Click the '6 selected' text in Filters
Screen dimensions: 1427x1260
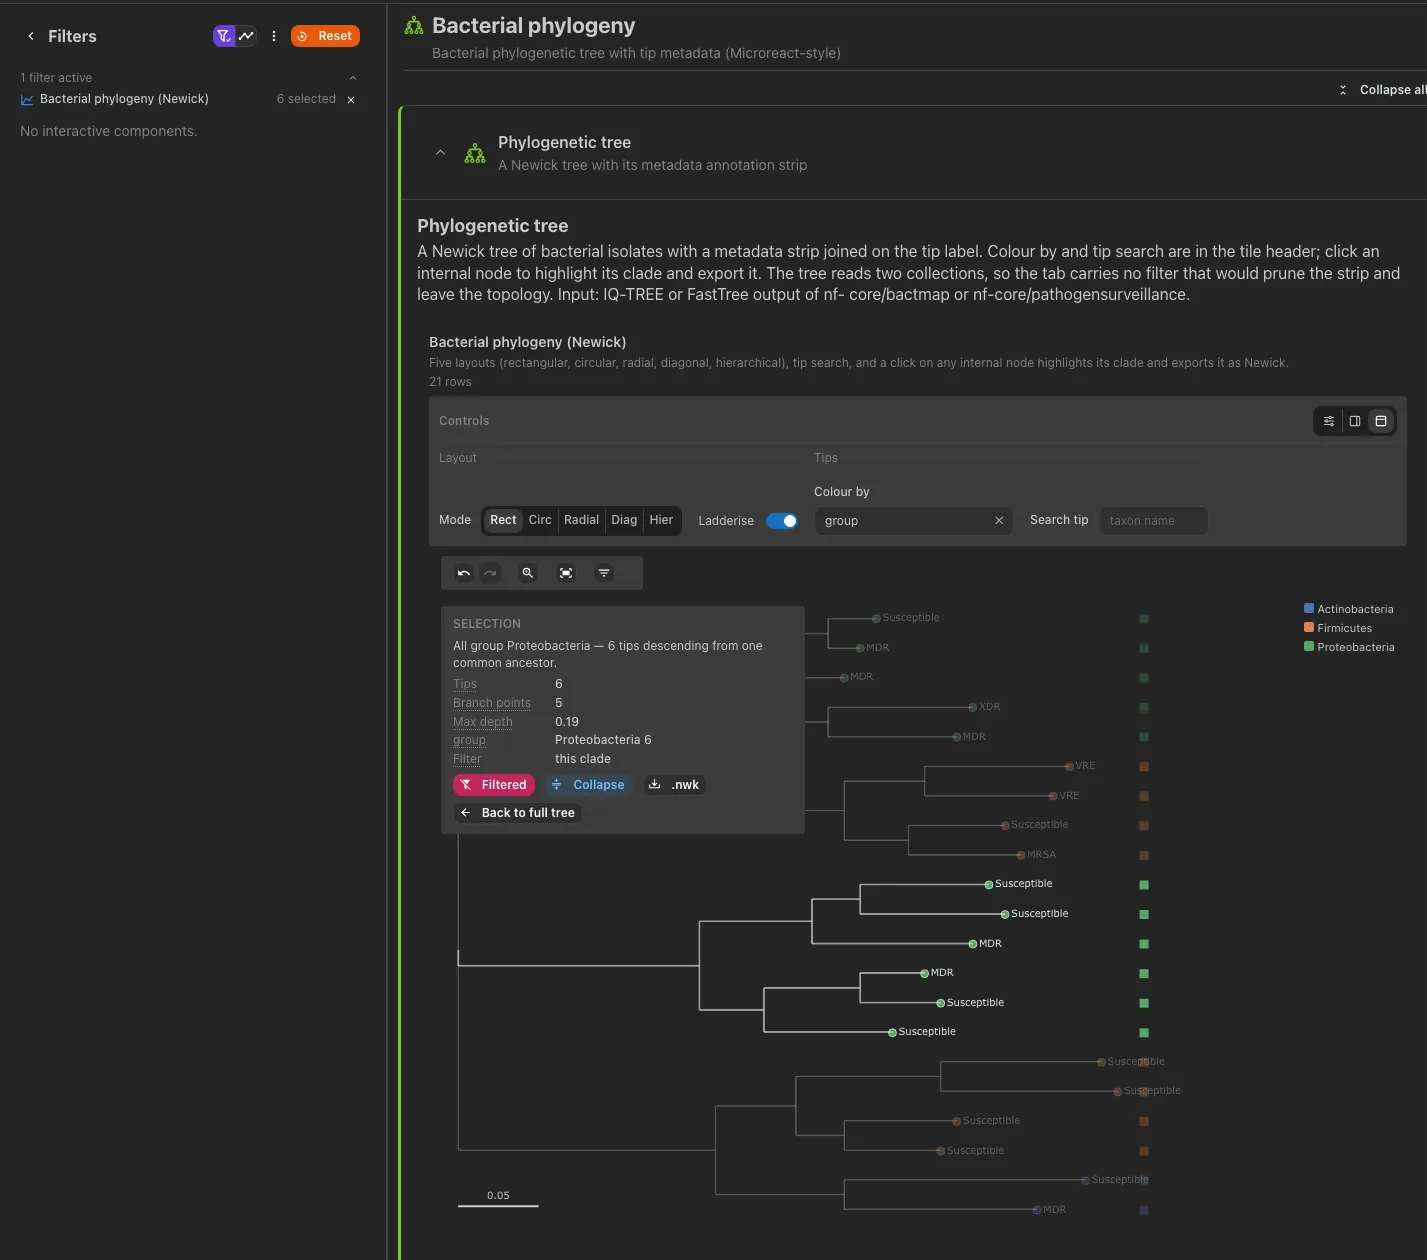coord(306,99)
